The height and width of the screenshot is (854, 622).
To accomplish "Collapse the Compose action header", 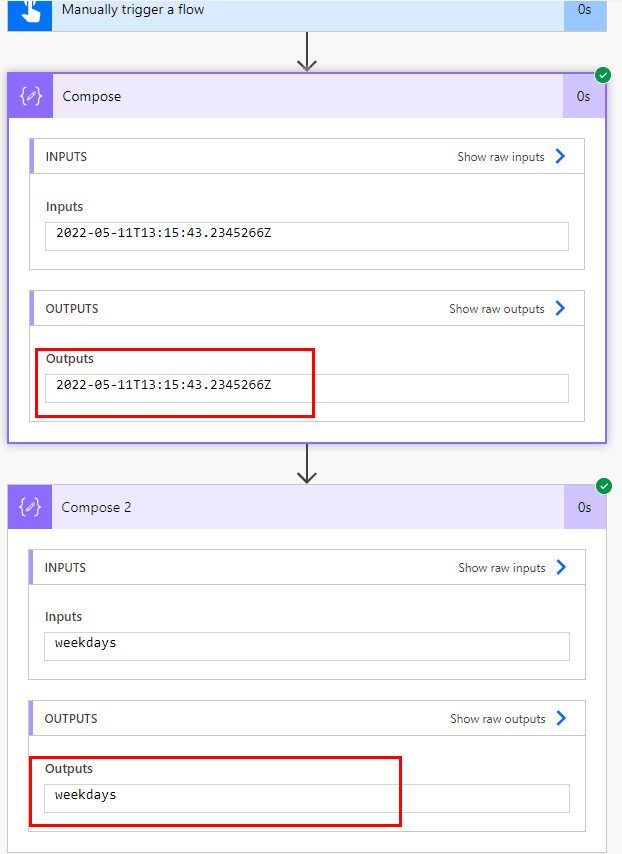I will [308, 96].
